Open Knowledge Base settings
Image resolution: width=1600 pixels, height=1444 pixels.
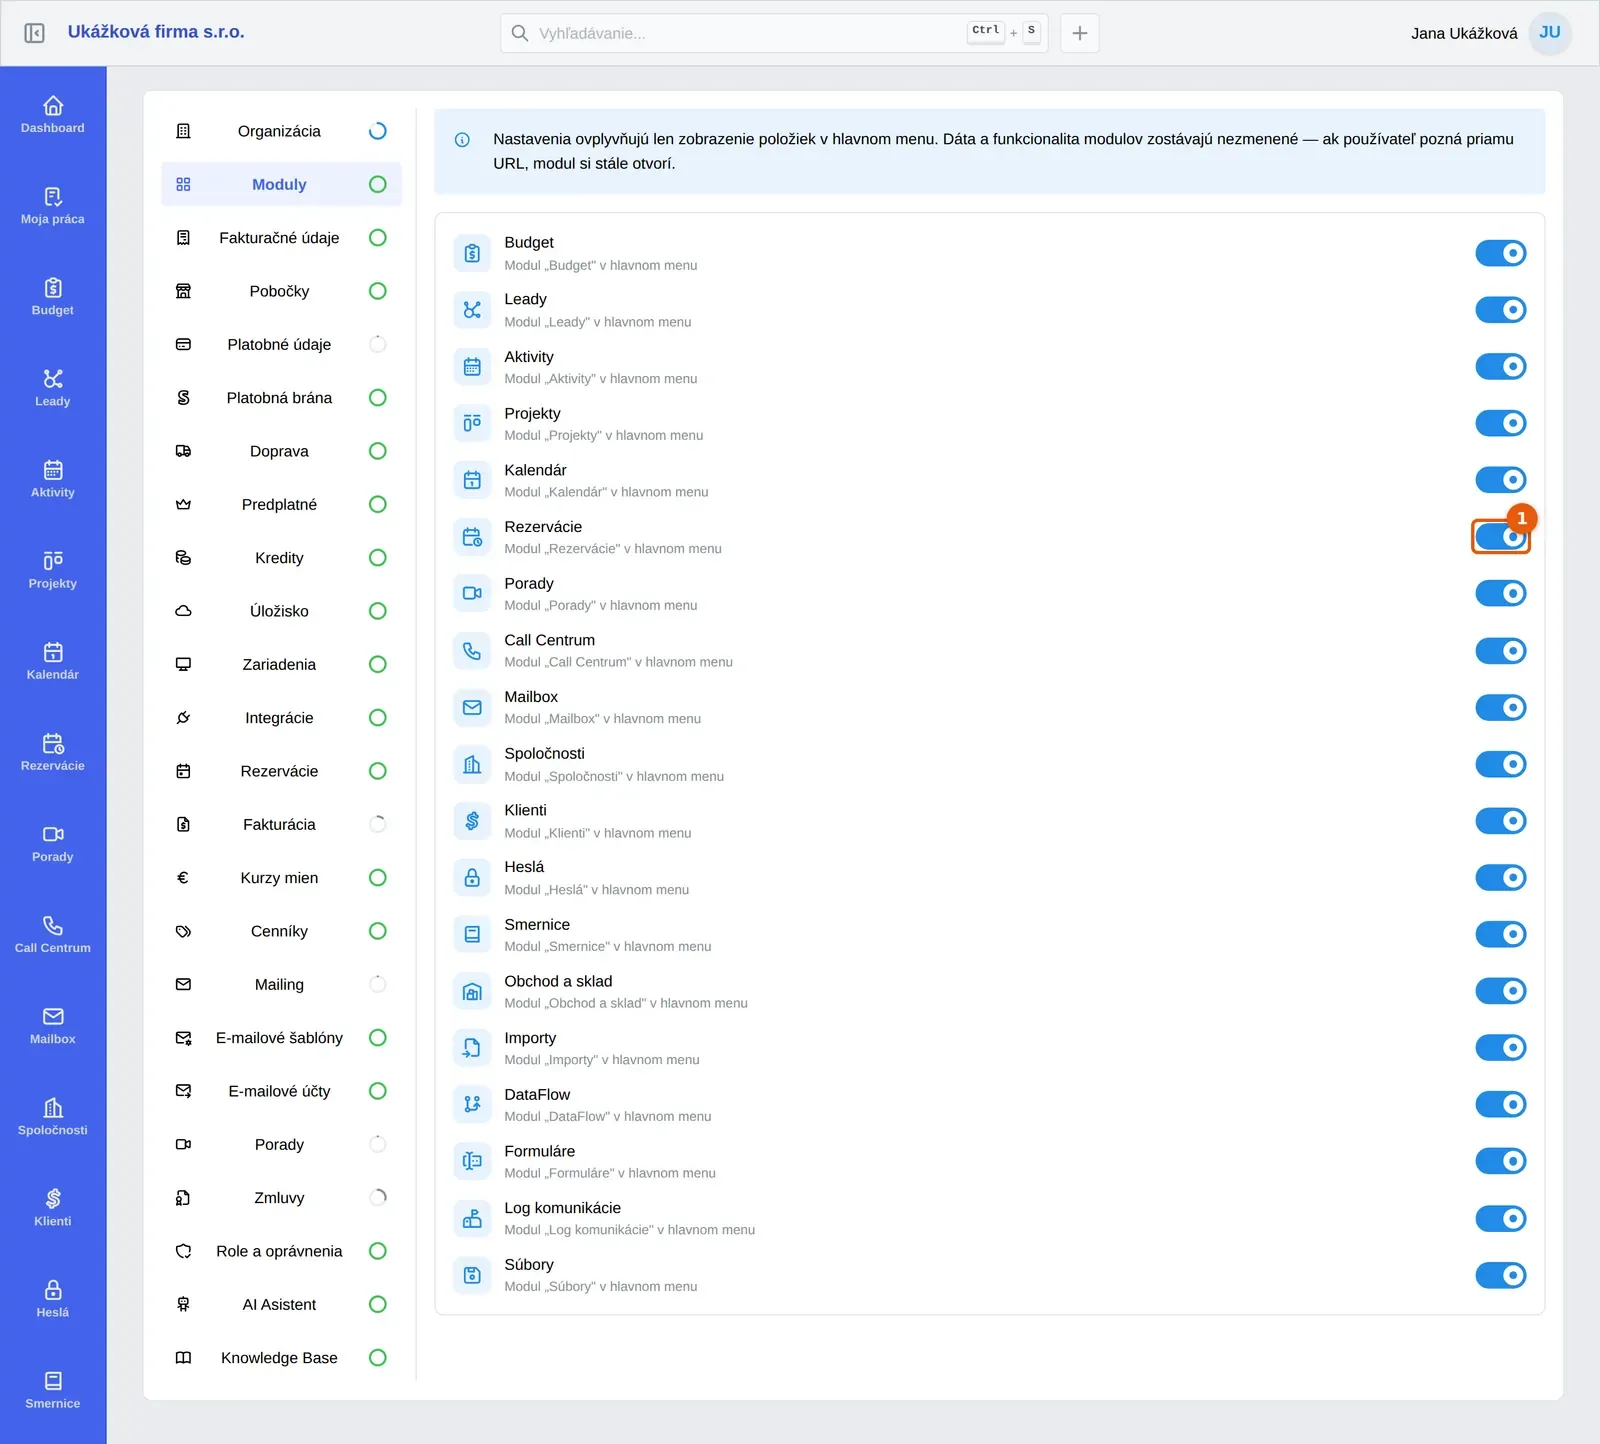[x=281, y=1358]
